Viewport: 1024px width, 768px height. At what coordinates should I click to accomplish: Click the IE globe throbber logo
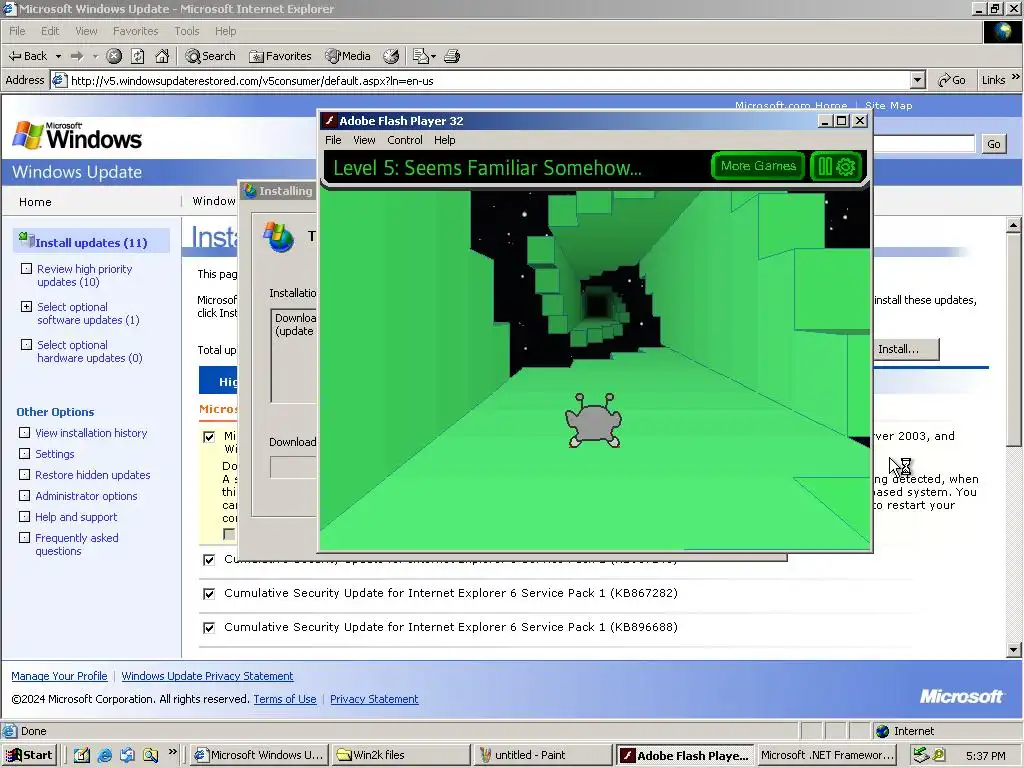coord(1002,32)
